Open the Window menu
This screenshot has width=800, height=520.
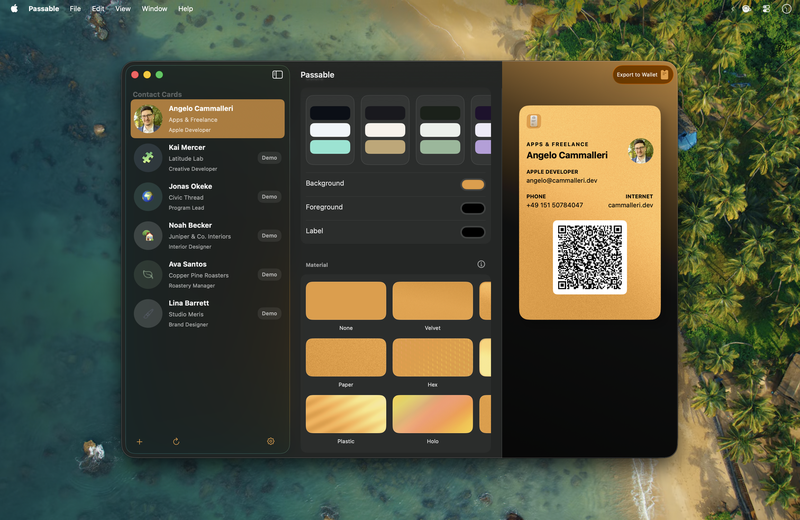pos(154,9)
